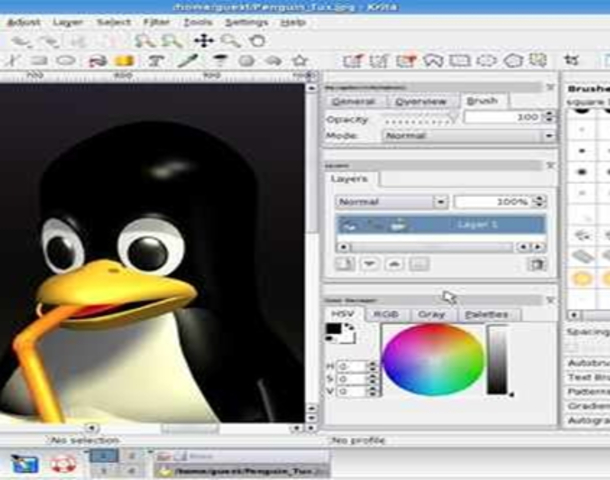
Task: Reset to default black and white colors
Action: coord(329,340)
